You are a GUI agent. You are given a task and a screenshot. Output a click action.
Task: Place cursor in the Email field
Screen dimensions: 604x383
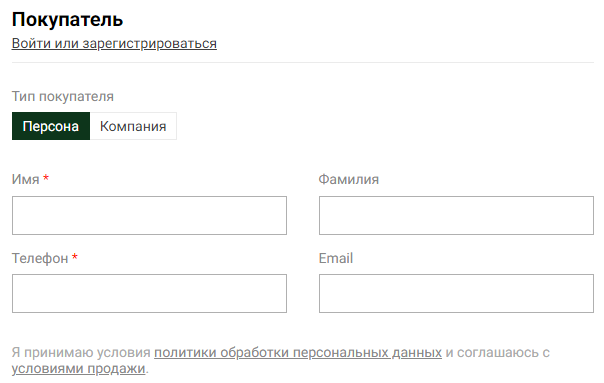point(456,294)
